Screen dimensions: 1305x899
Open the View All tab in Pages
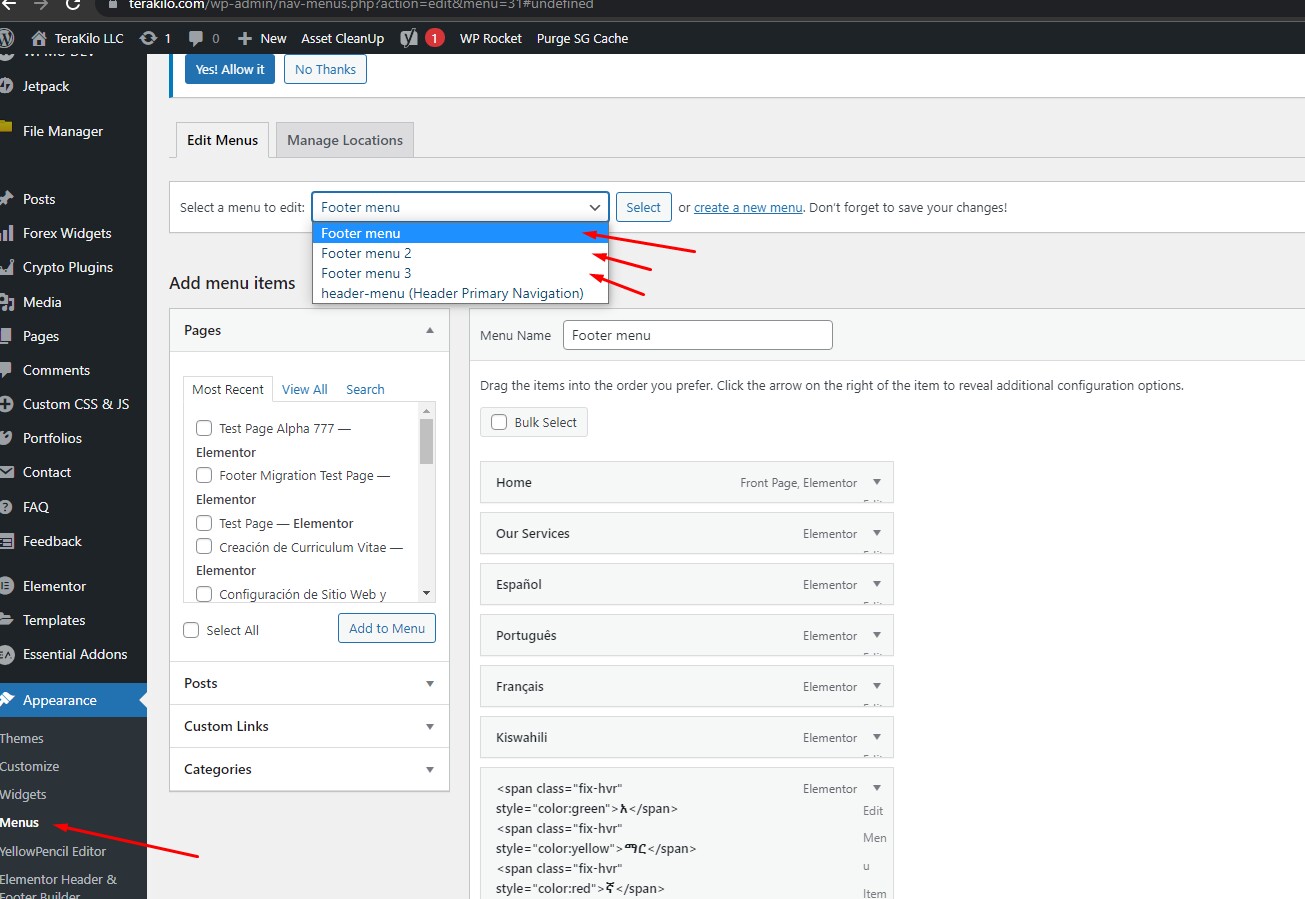(x=304, y=389)
